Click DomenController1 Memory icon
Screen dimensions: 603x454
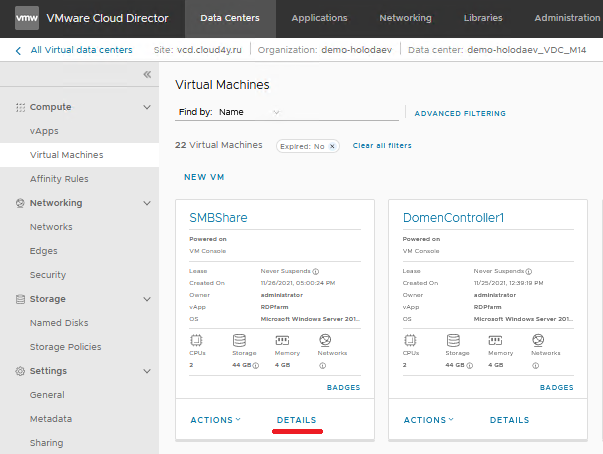(x=495, y=340)
